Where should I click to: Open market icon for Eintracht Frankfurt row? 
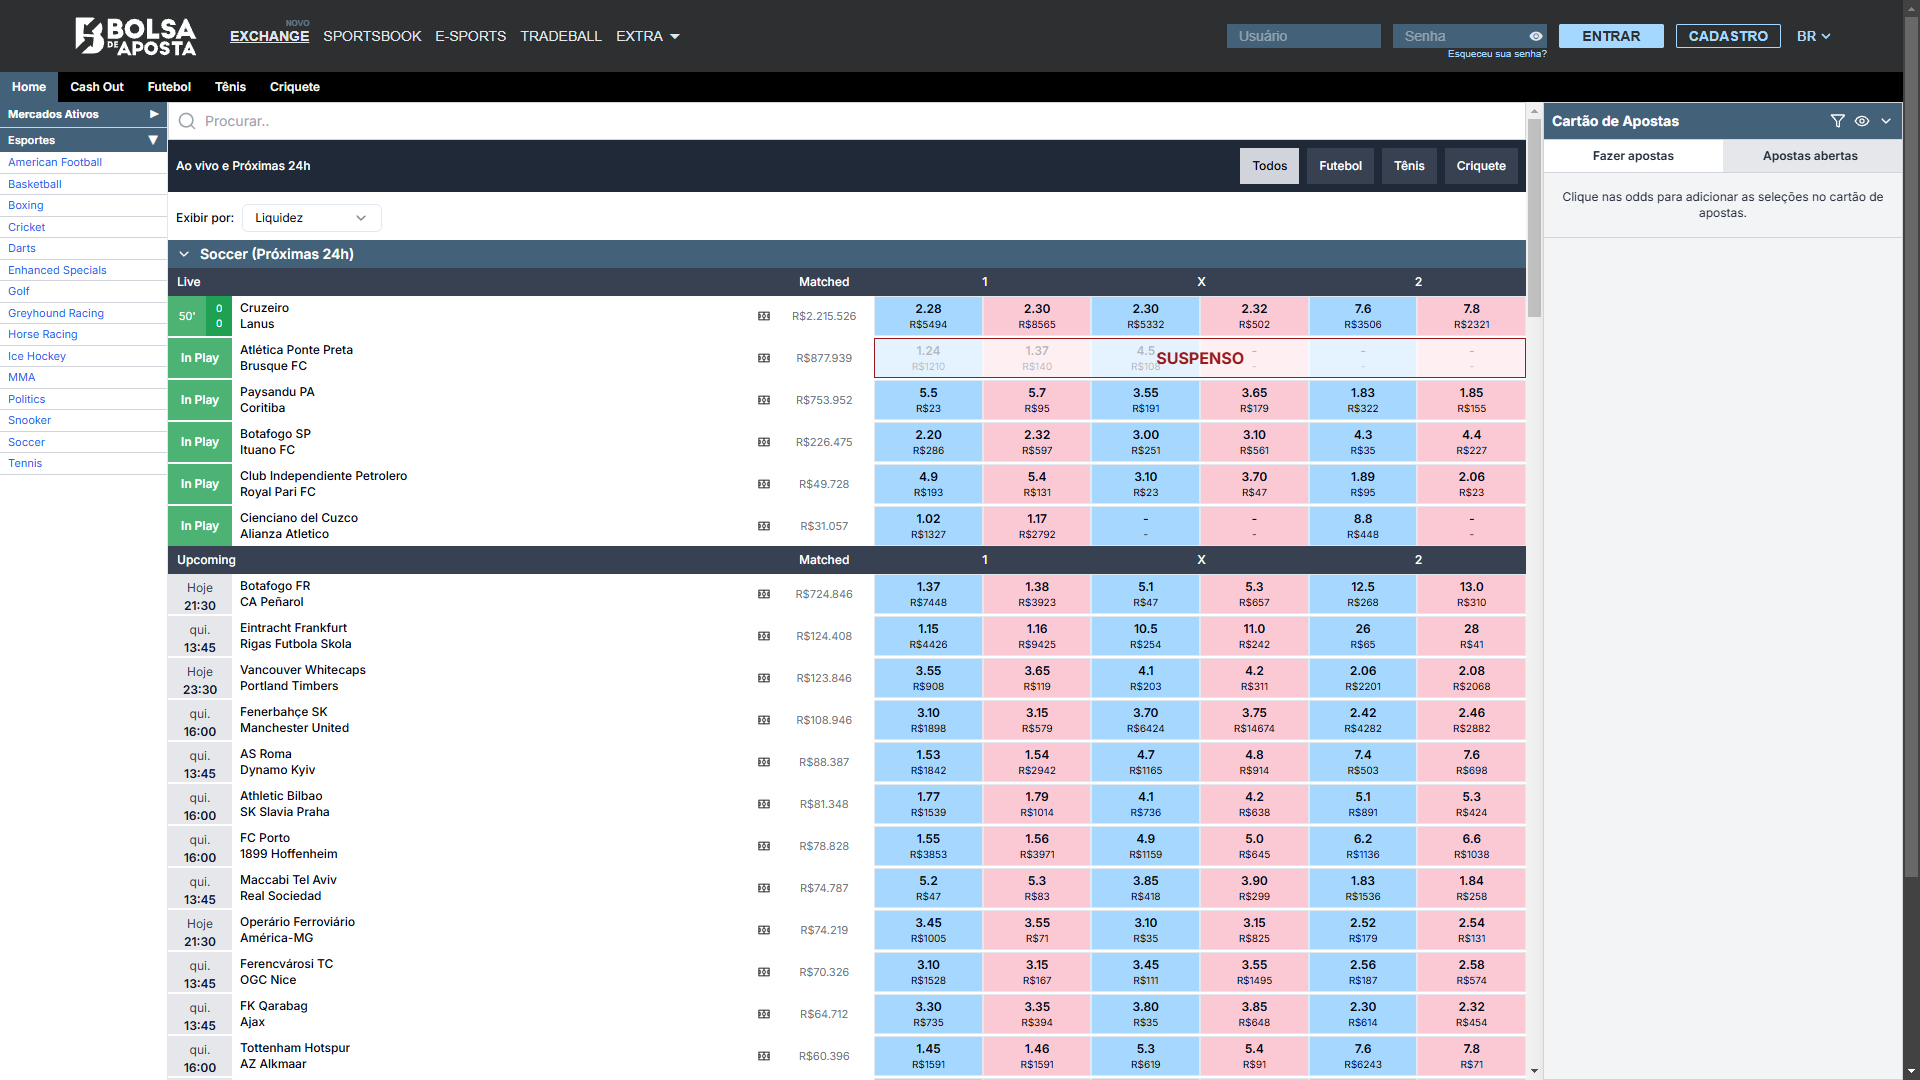pos(764,636)
